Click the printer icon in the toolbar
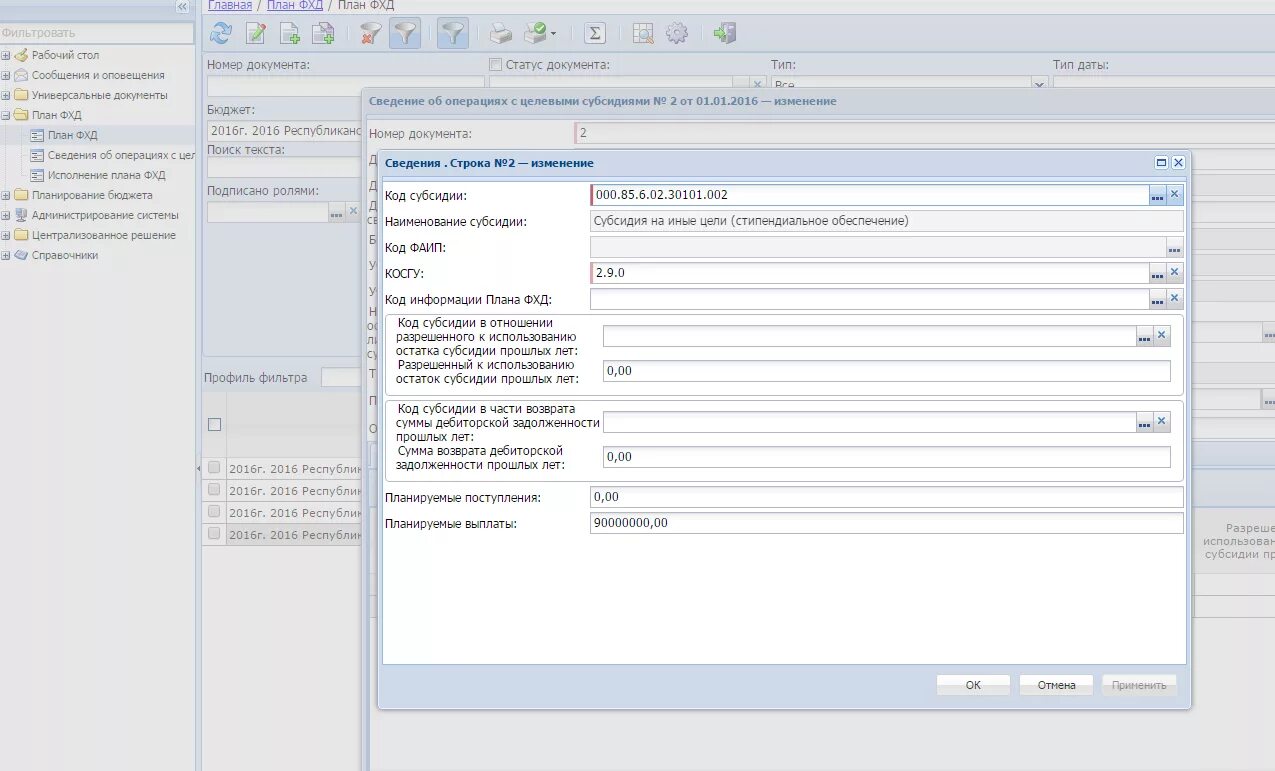Screen dimensions: 1275x771 [501, 34]
